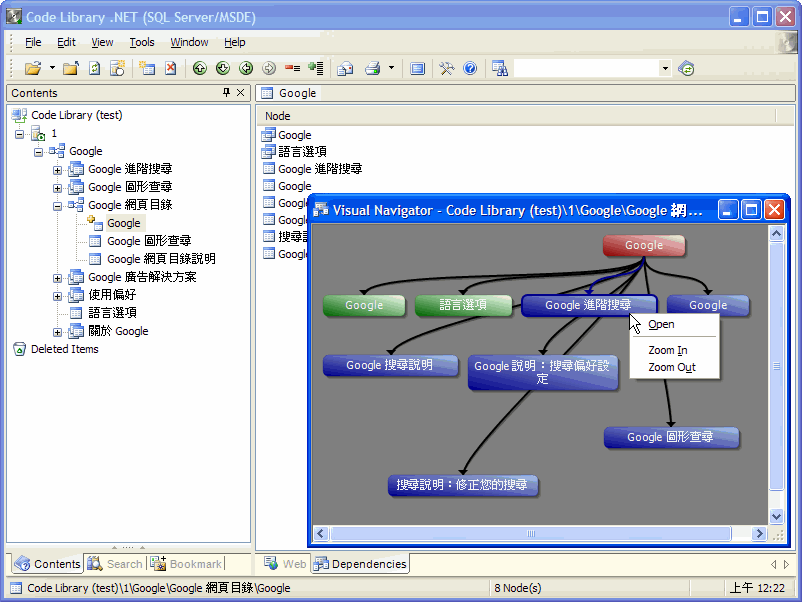Click the green go/refresh search icon
802x602 pixels.
pyautogui.click(x=686, y=68)
